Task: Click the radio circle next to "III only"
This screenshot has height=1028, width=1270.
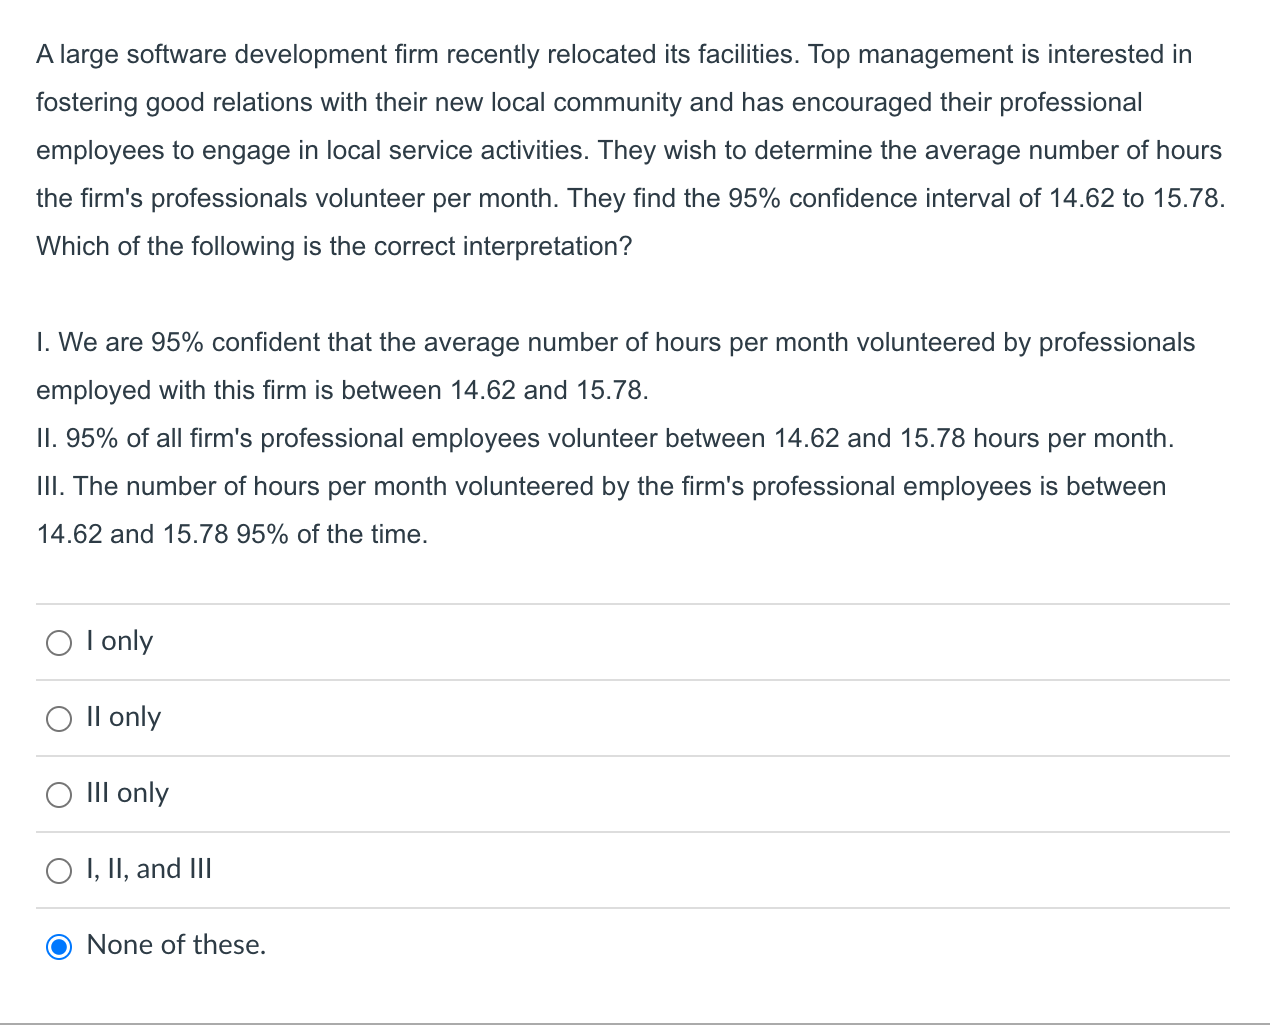Action: (58, 795)
